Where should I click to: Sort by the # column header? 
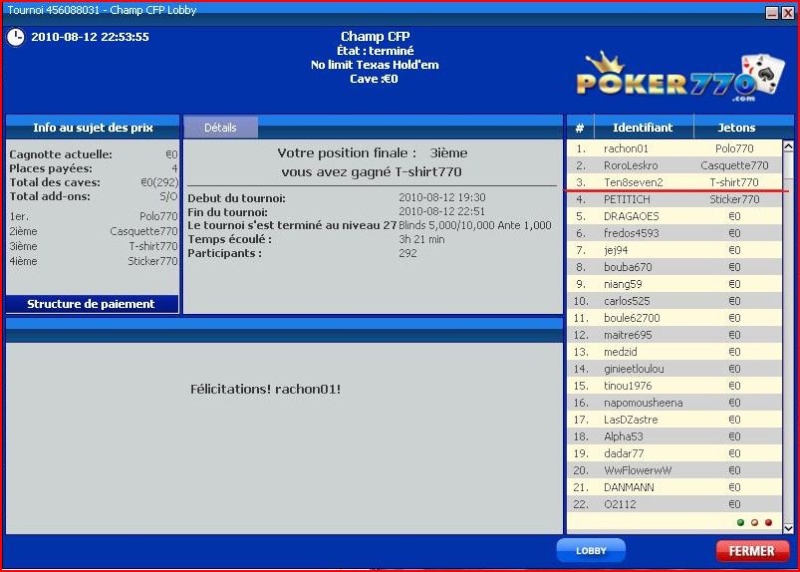pos(580,128)
